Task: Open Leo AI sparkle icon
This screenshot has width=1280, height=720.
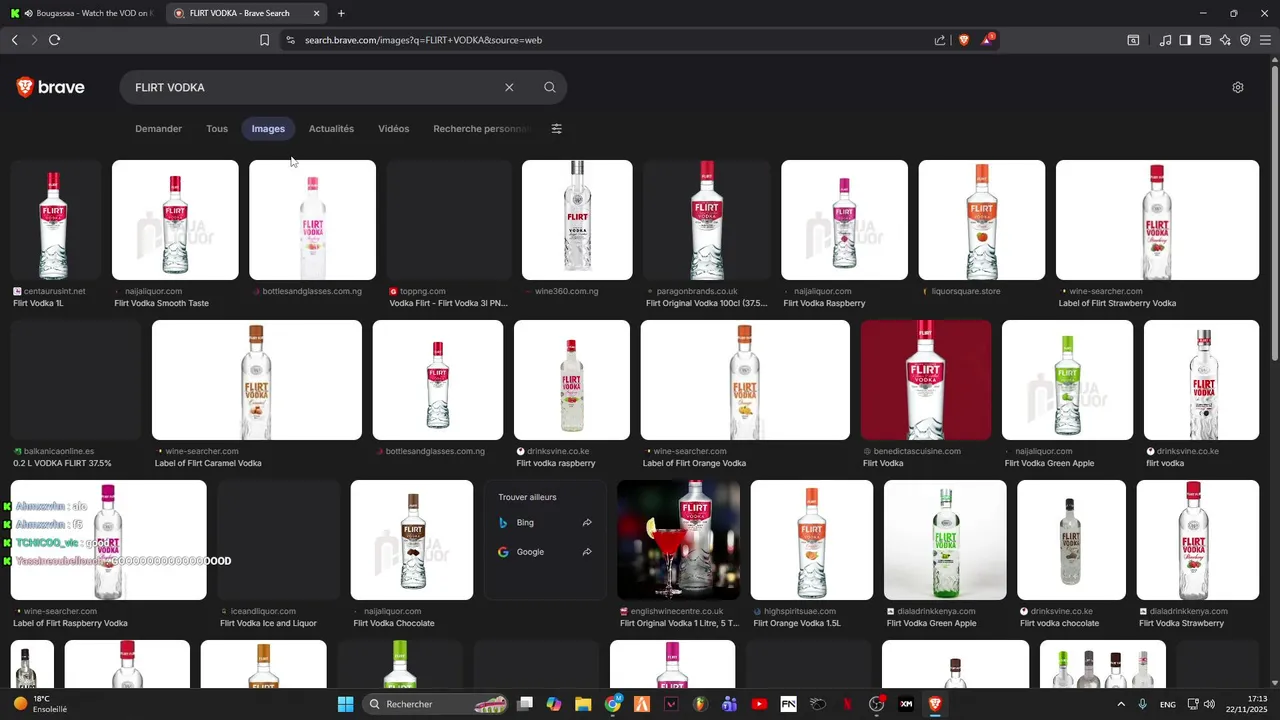Action: [x=1225, y=40]
